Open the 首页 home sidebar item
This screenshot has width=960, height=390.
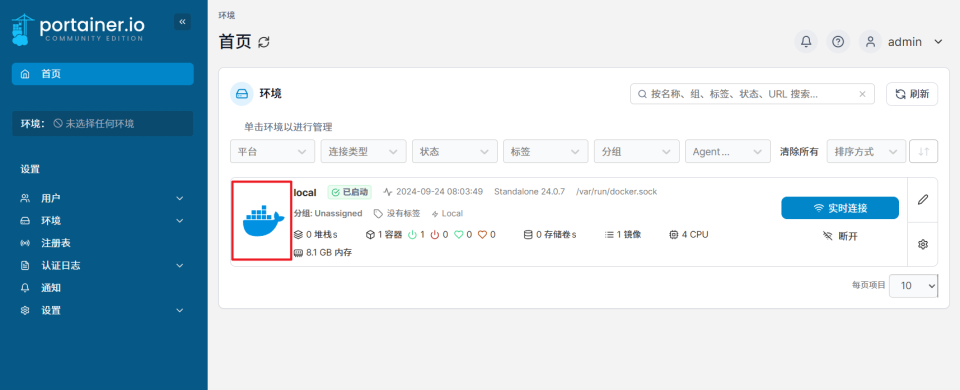(x=103, y=74)
